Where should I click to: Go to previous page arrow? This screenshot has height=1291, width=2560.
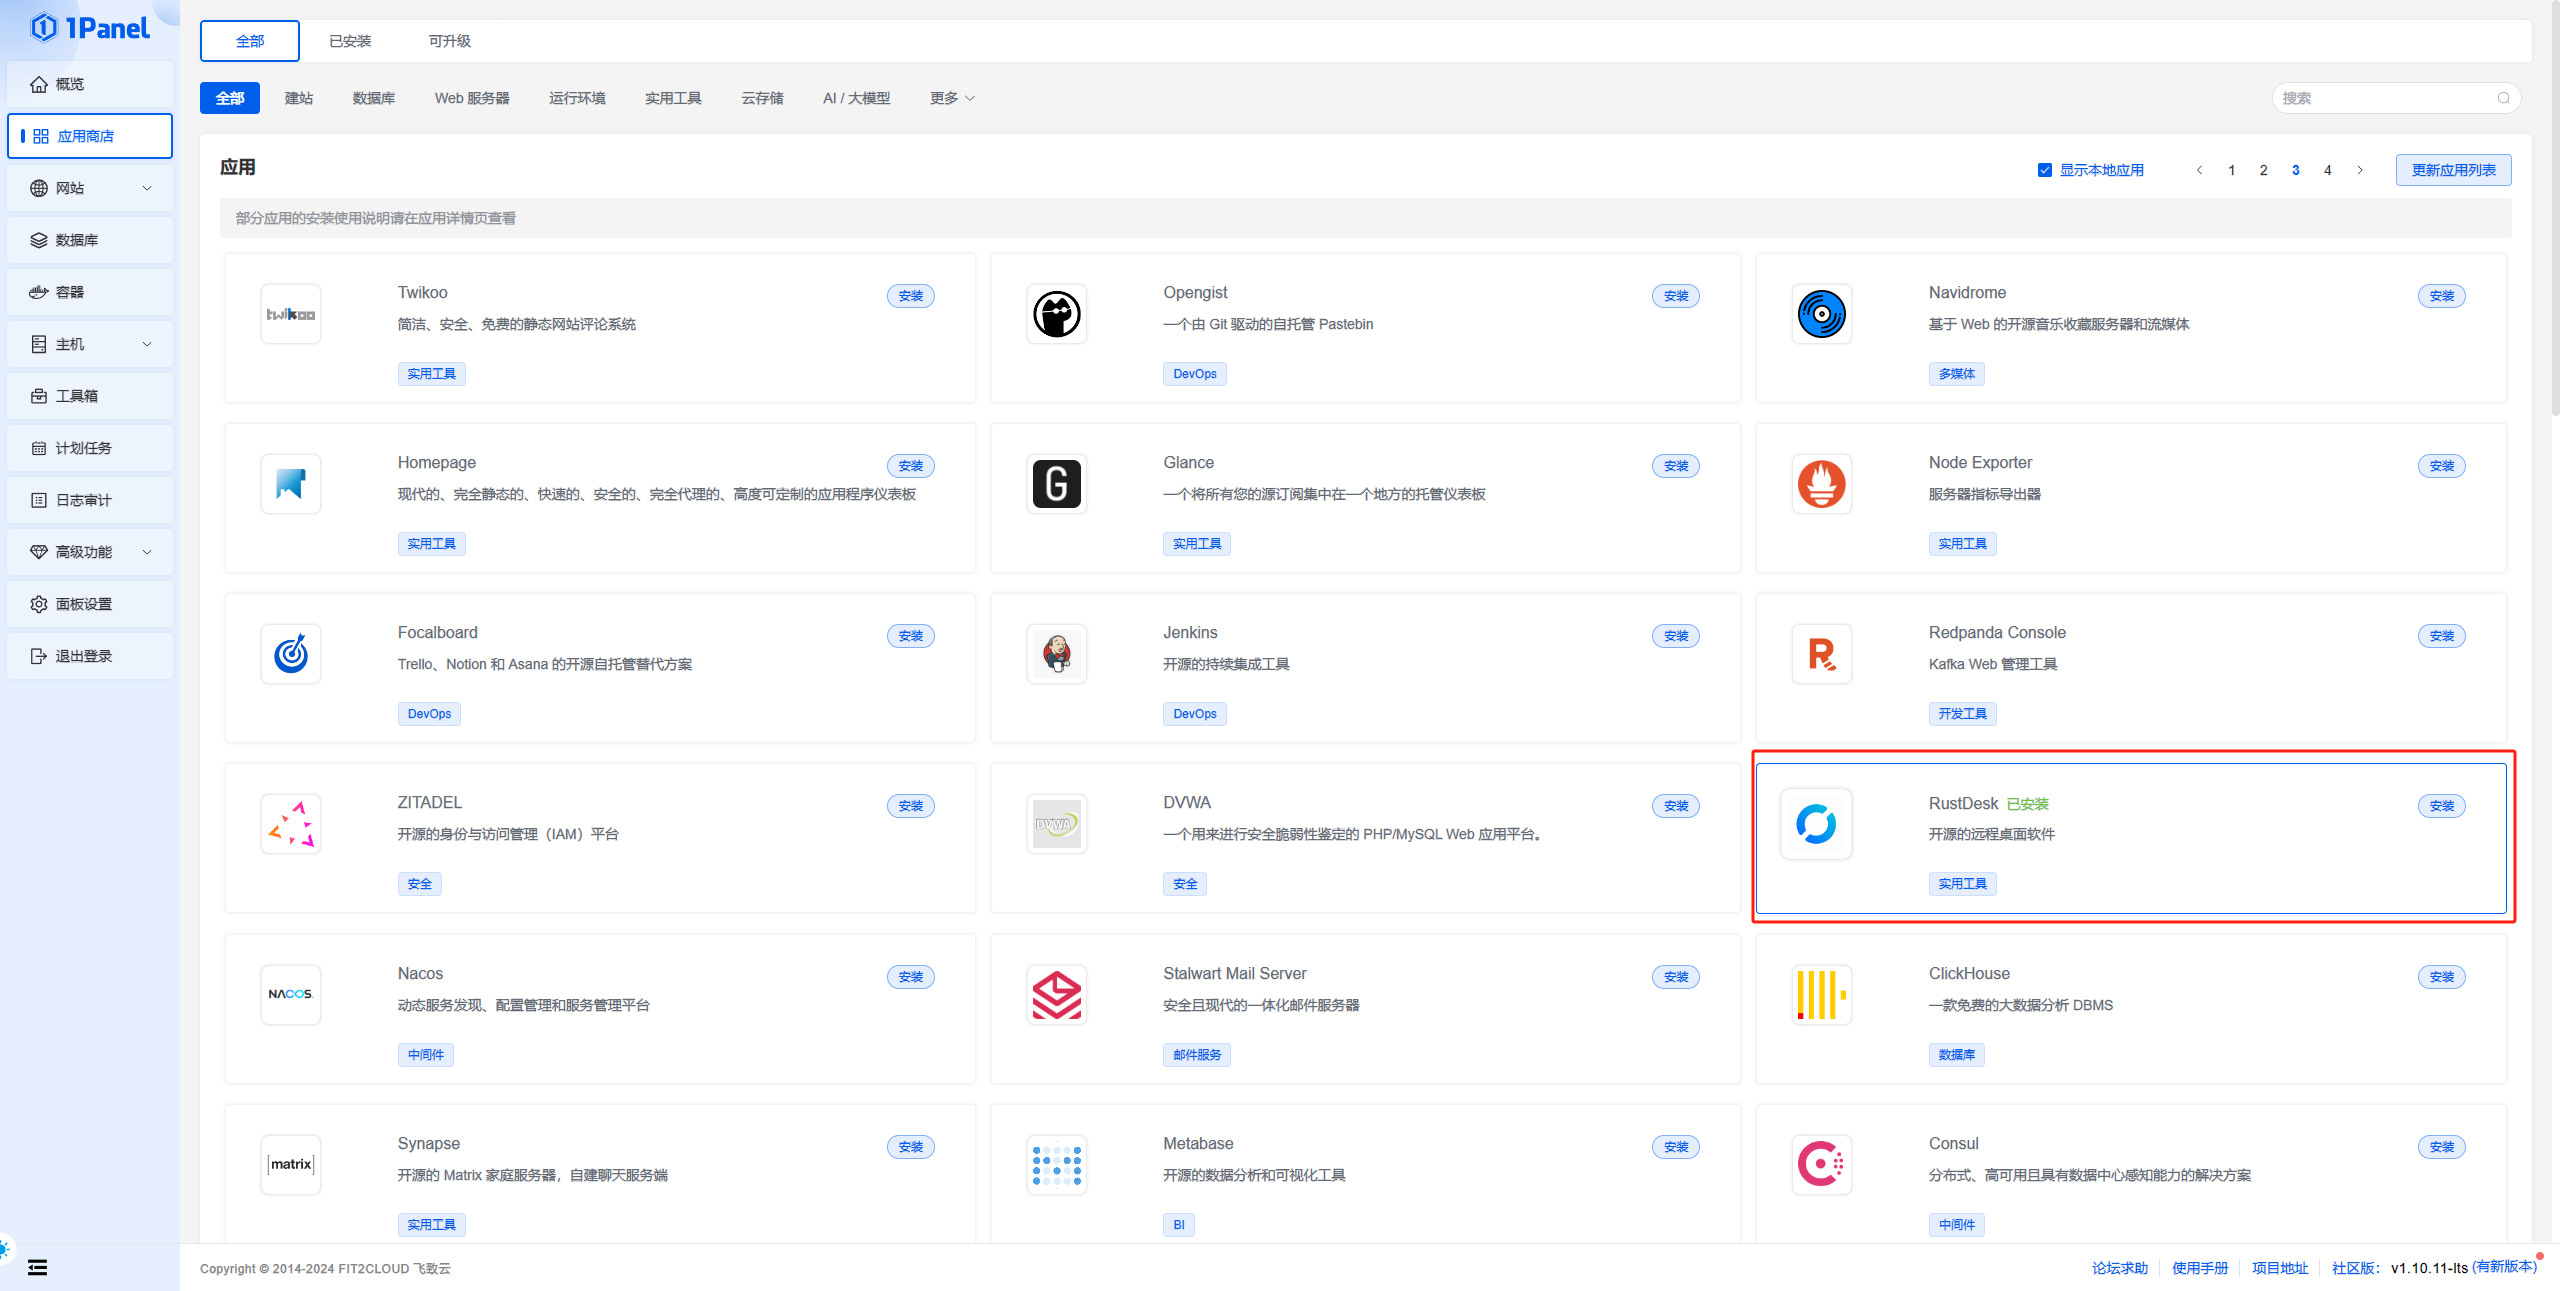[2199, 170]
